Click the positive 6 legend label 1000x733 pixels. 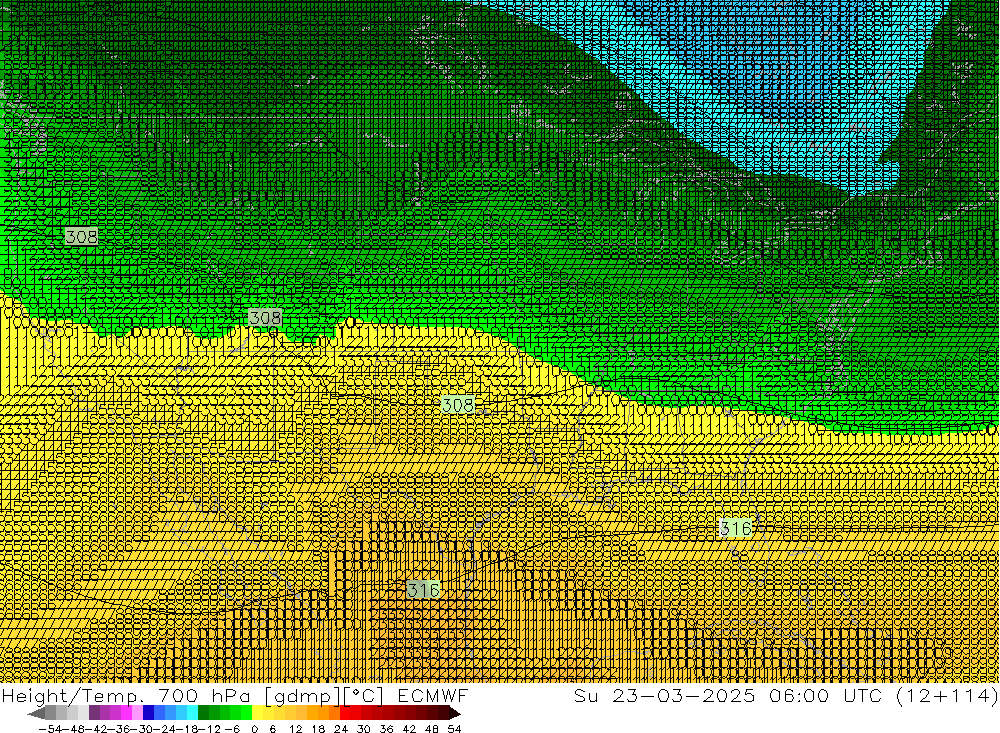(273, 729)
